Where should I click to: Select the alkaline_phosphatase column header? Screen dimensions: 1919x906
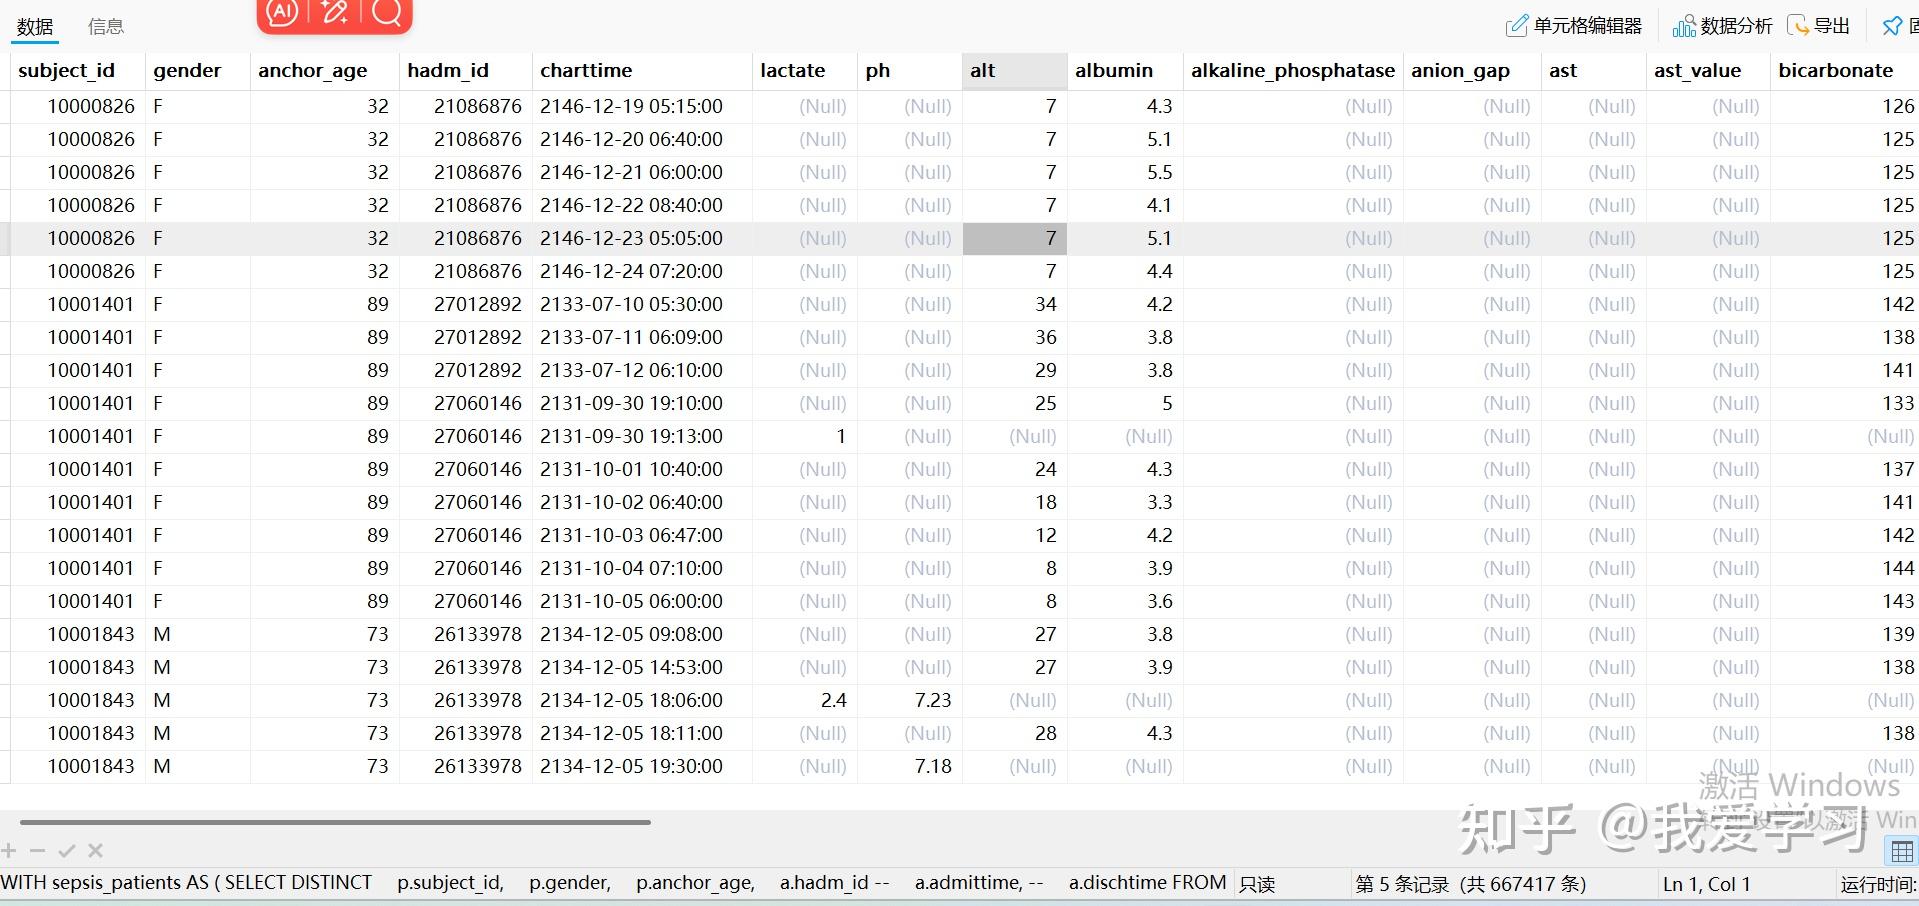tap(1293, 71)
